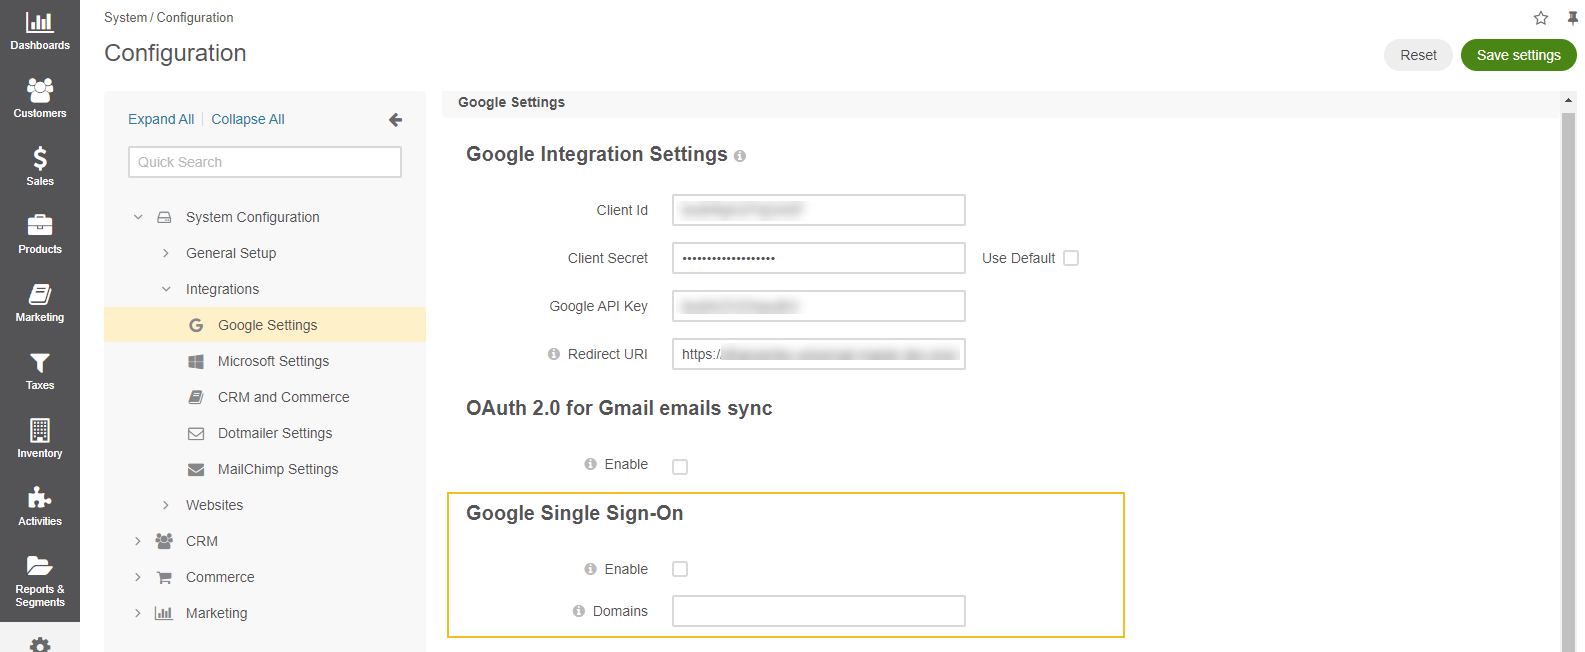Enable Google Single Sign-On checkbox
Viewport: 1585px width, 652px height.
coord(680,569)
